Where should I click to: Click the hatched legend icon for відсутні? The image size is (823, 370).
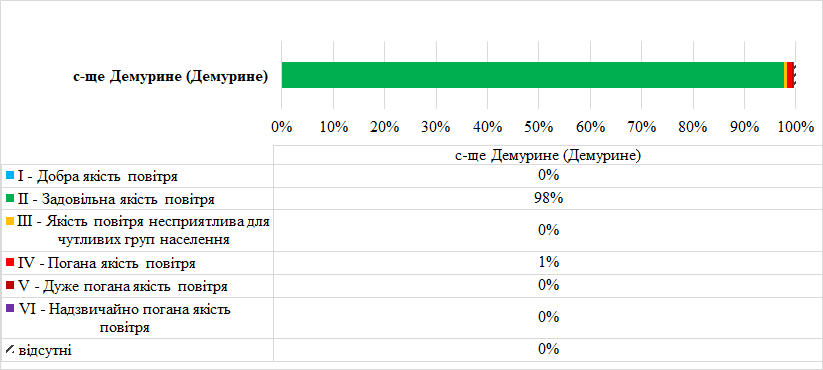(x=9, y=348)
